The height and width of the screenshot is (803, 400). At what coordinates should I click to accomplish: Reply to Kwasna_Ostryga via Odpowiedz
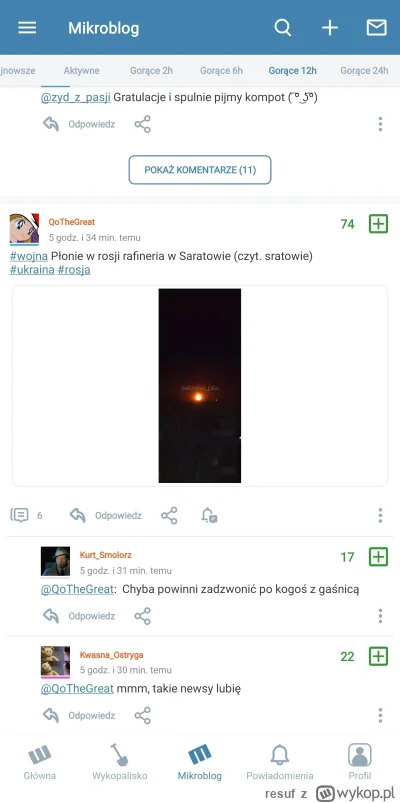pos(79,715)
